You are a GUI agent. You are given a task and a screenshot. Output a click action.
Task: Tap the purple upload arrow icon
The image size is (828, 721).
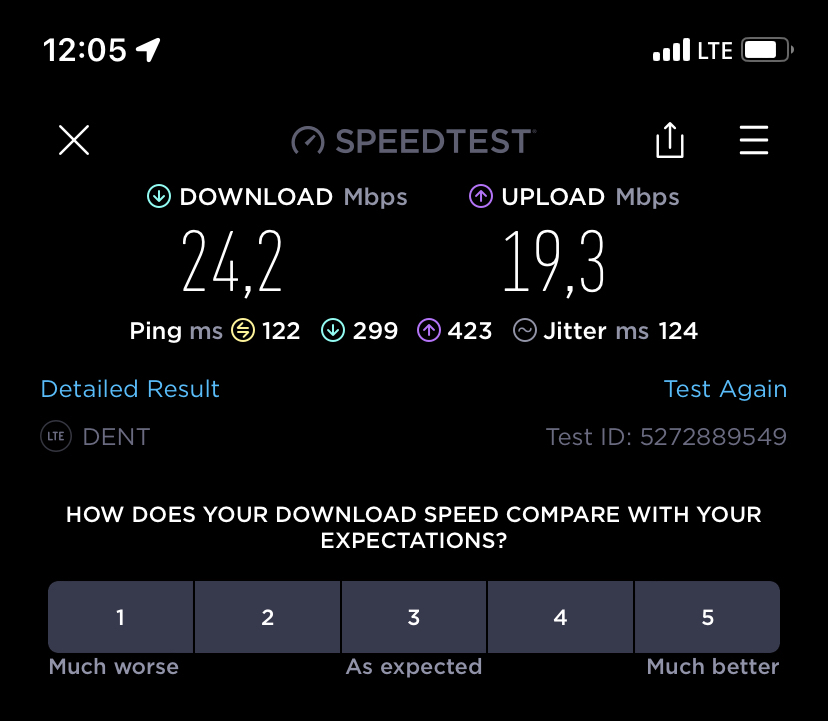click(x=481, y=196)
